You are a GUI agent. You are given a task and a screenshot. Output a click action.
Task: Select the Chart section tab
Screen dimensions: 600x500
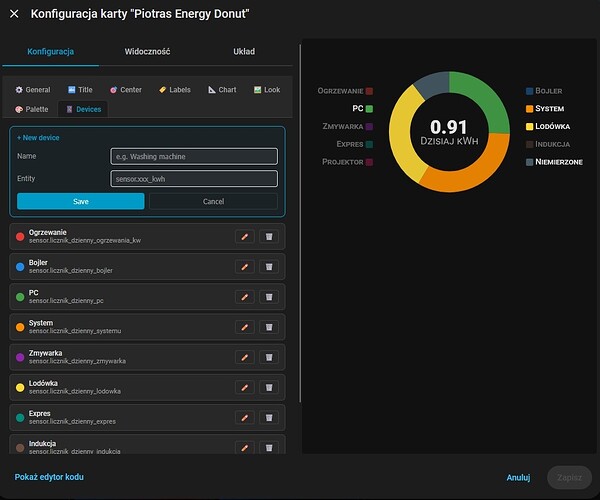[222, 90]
